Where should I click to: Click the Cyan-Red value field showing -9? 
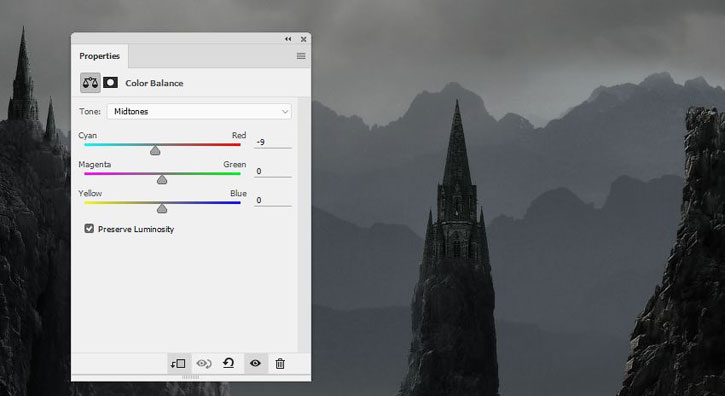pos(273,142)
